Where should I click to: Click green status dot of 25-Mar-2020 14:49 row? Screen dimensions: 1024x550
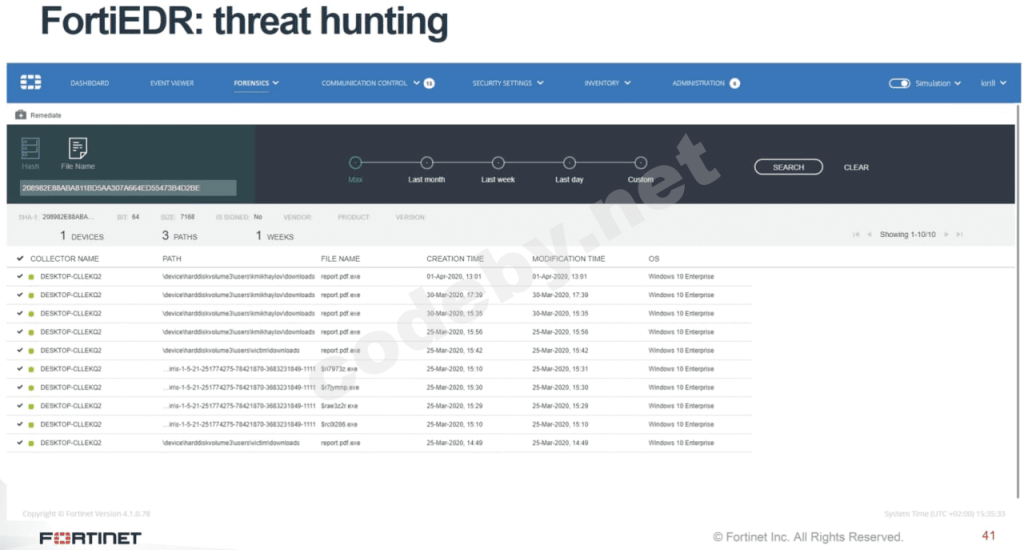point(31,443)
